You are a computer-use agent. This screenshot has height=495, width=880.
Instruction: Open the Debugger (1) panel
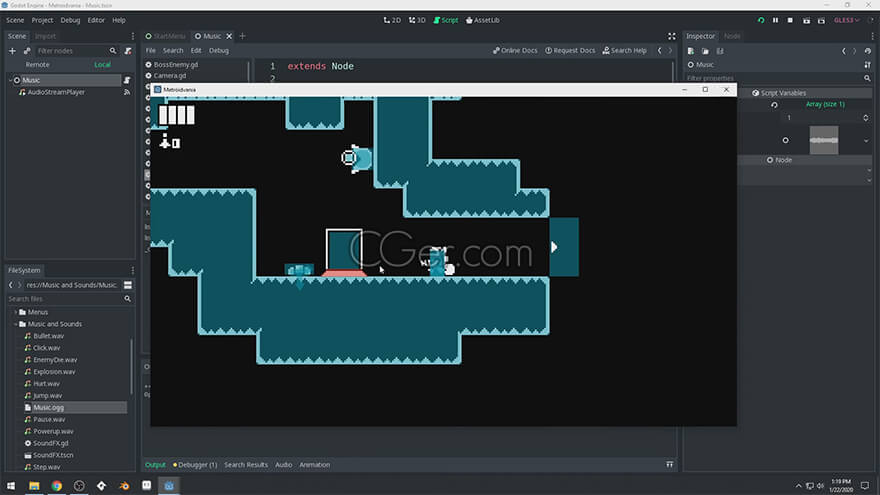[x=195, y=465]
